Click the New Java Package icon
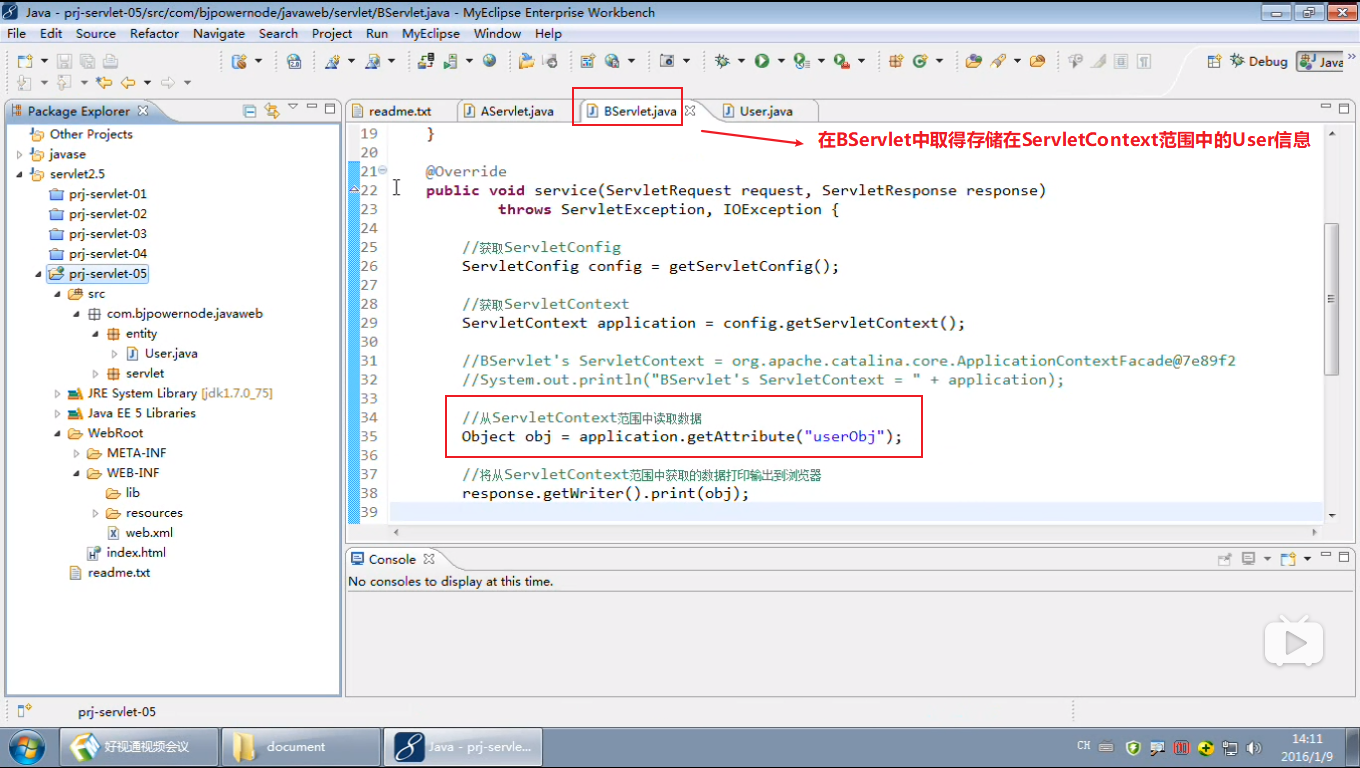 [896, 61]
